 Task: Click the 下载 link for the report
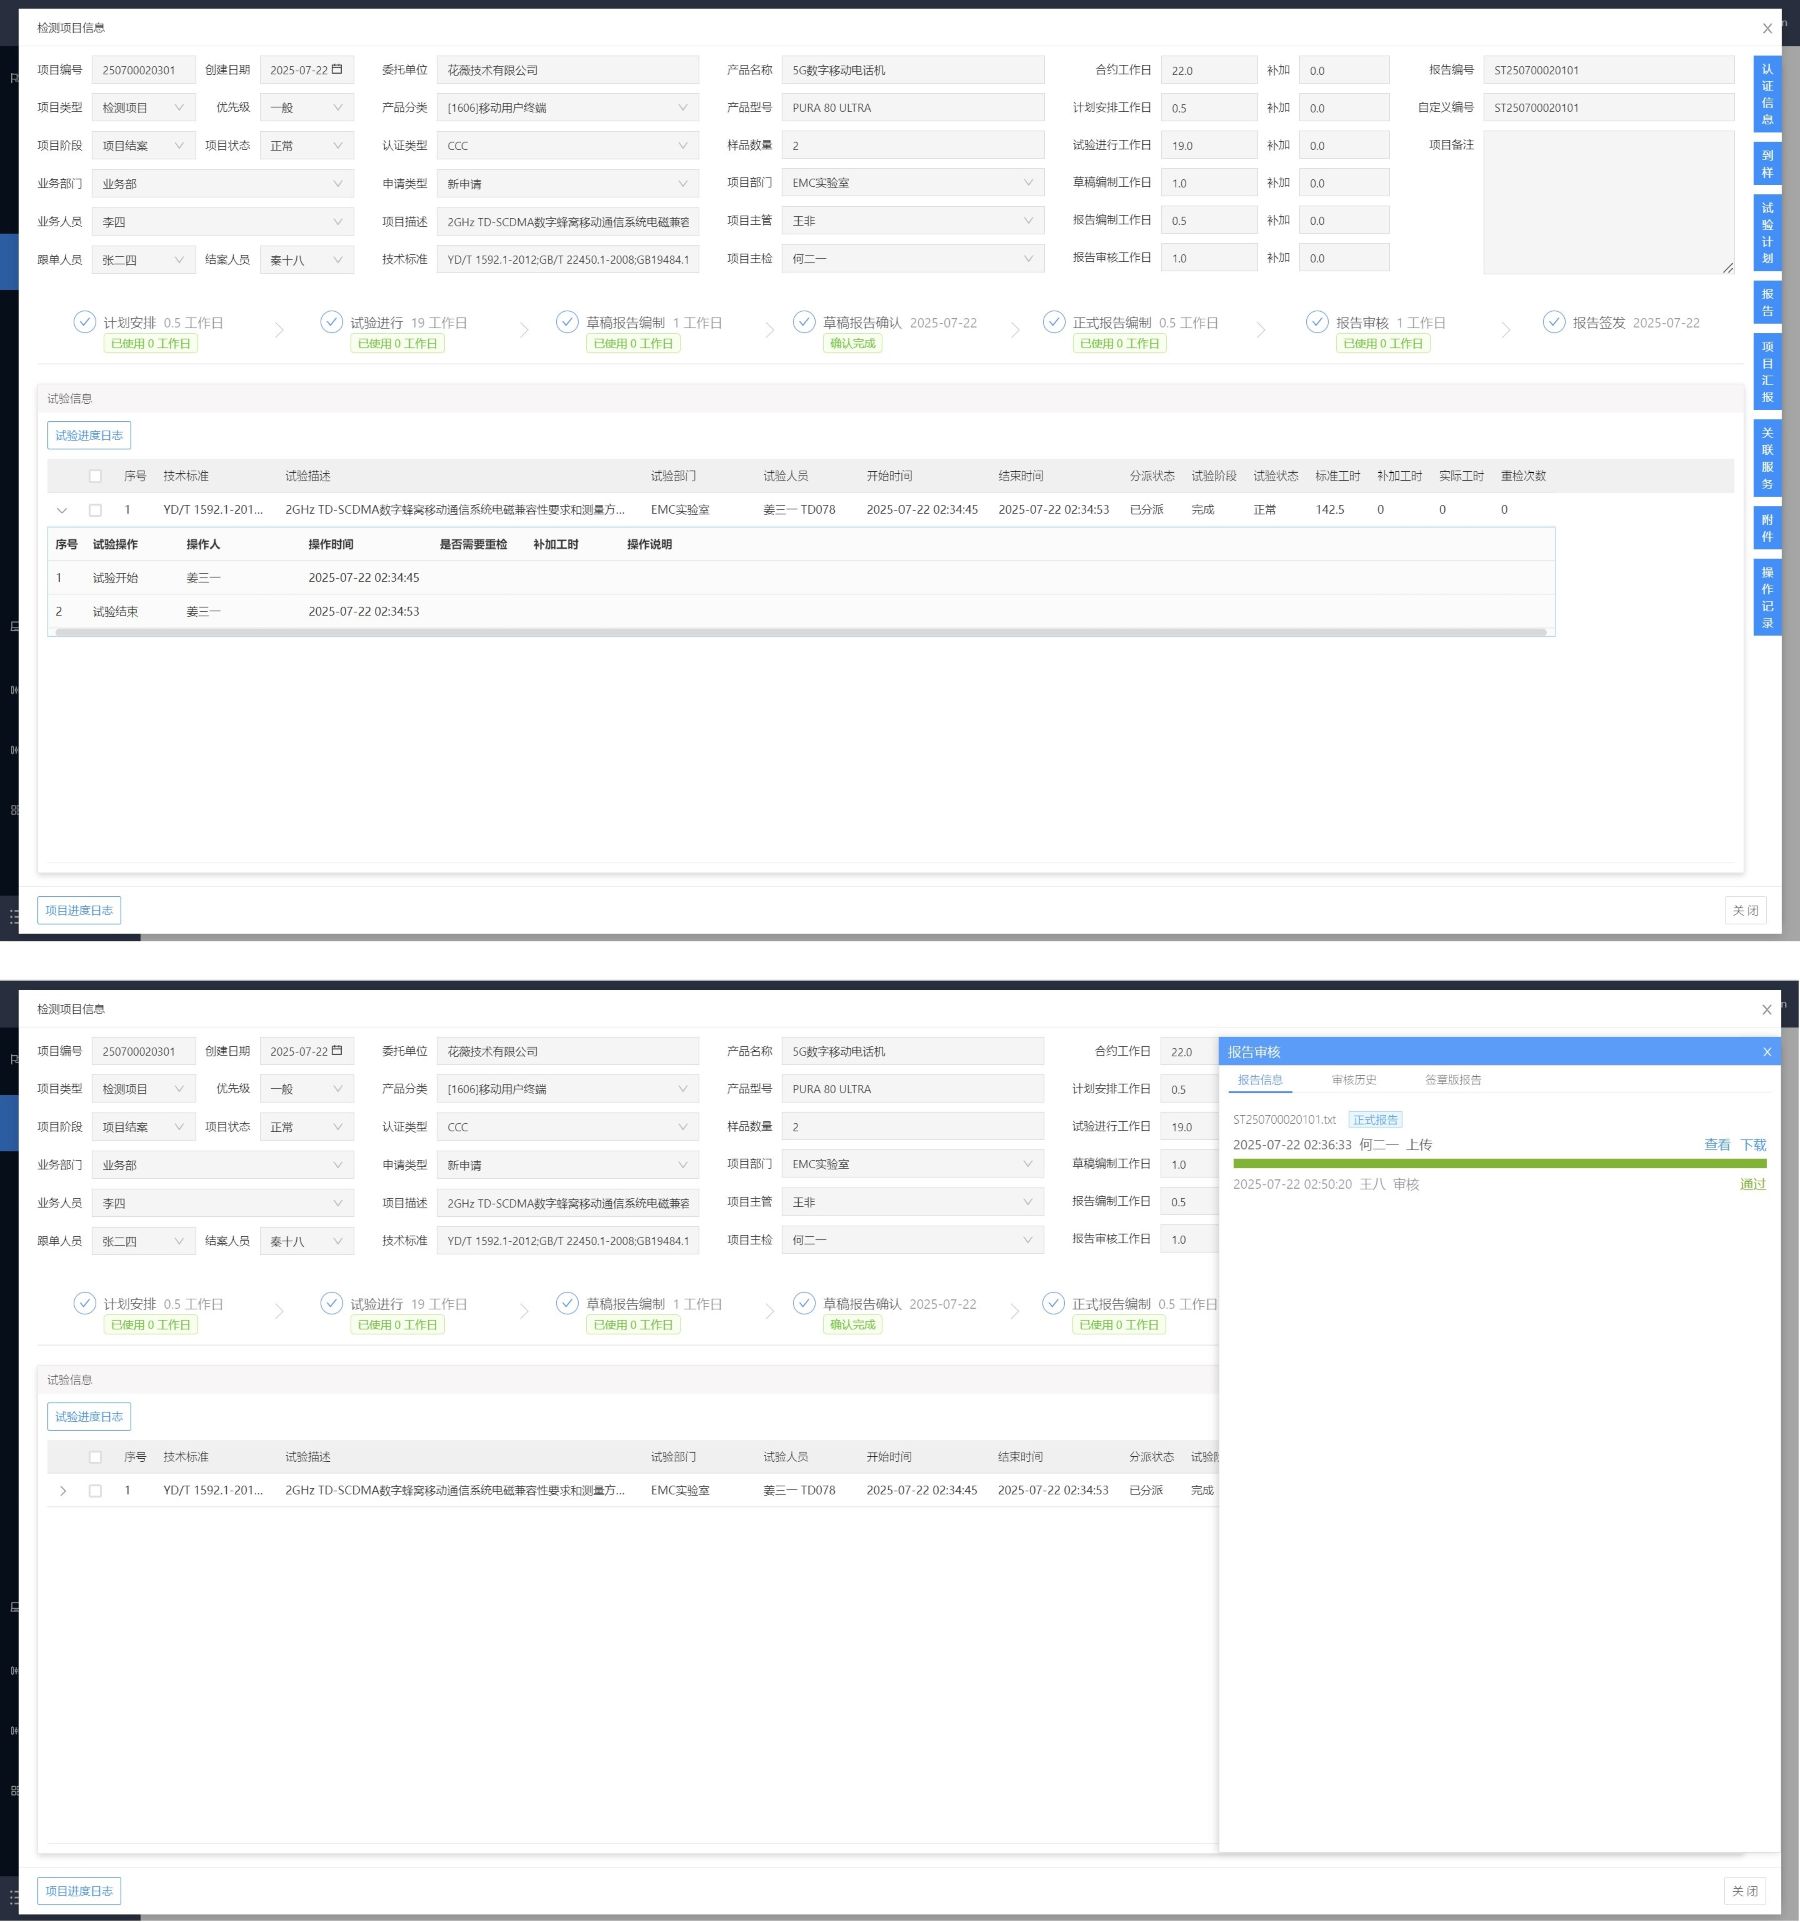point(1753,1145)
